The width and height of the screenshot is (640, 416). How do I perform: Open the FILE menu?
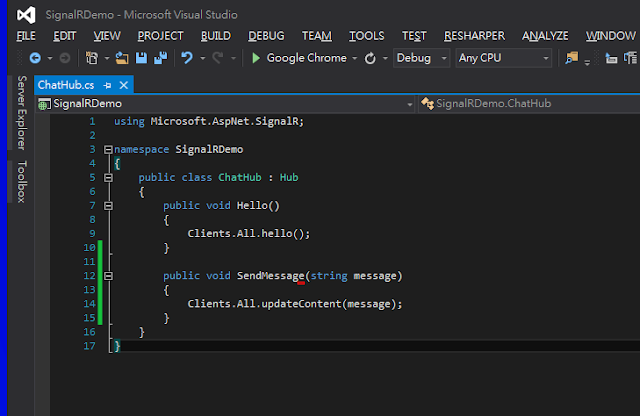point(26,36)
